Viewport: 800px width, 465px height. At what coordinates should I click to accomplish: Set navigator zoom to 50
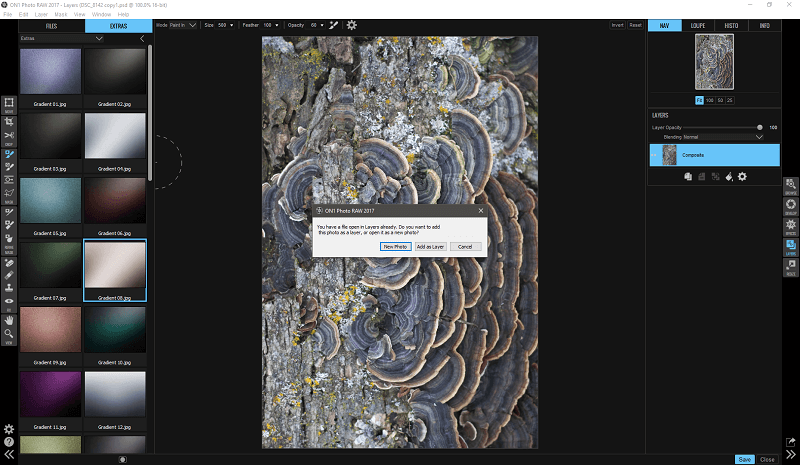(x=720, y=100)
